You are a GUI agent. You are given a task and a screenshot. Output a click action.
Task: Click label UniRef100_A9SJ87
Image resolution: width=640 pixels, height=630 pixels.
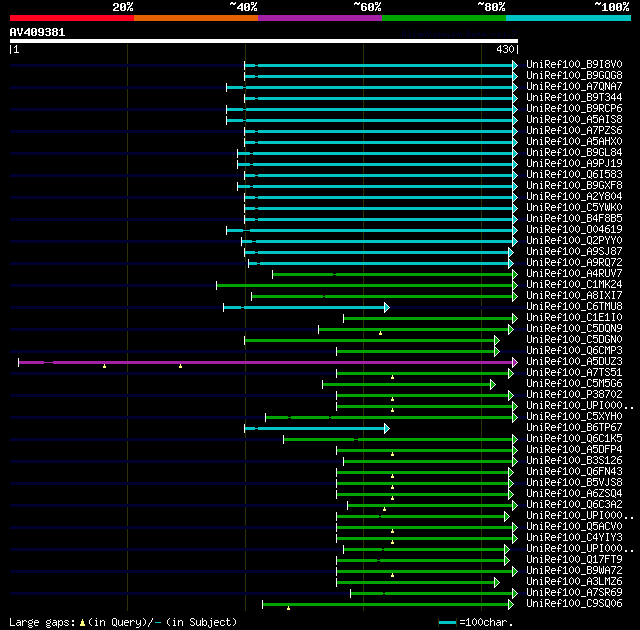pos(574,252)
